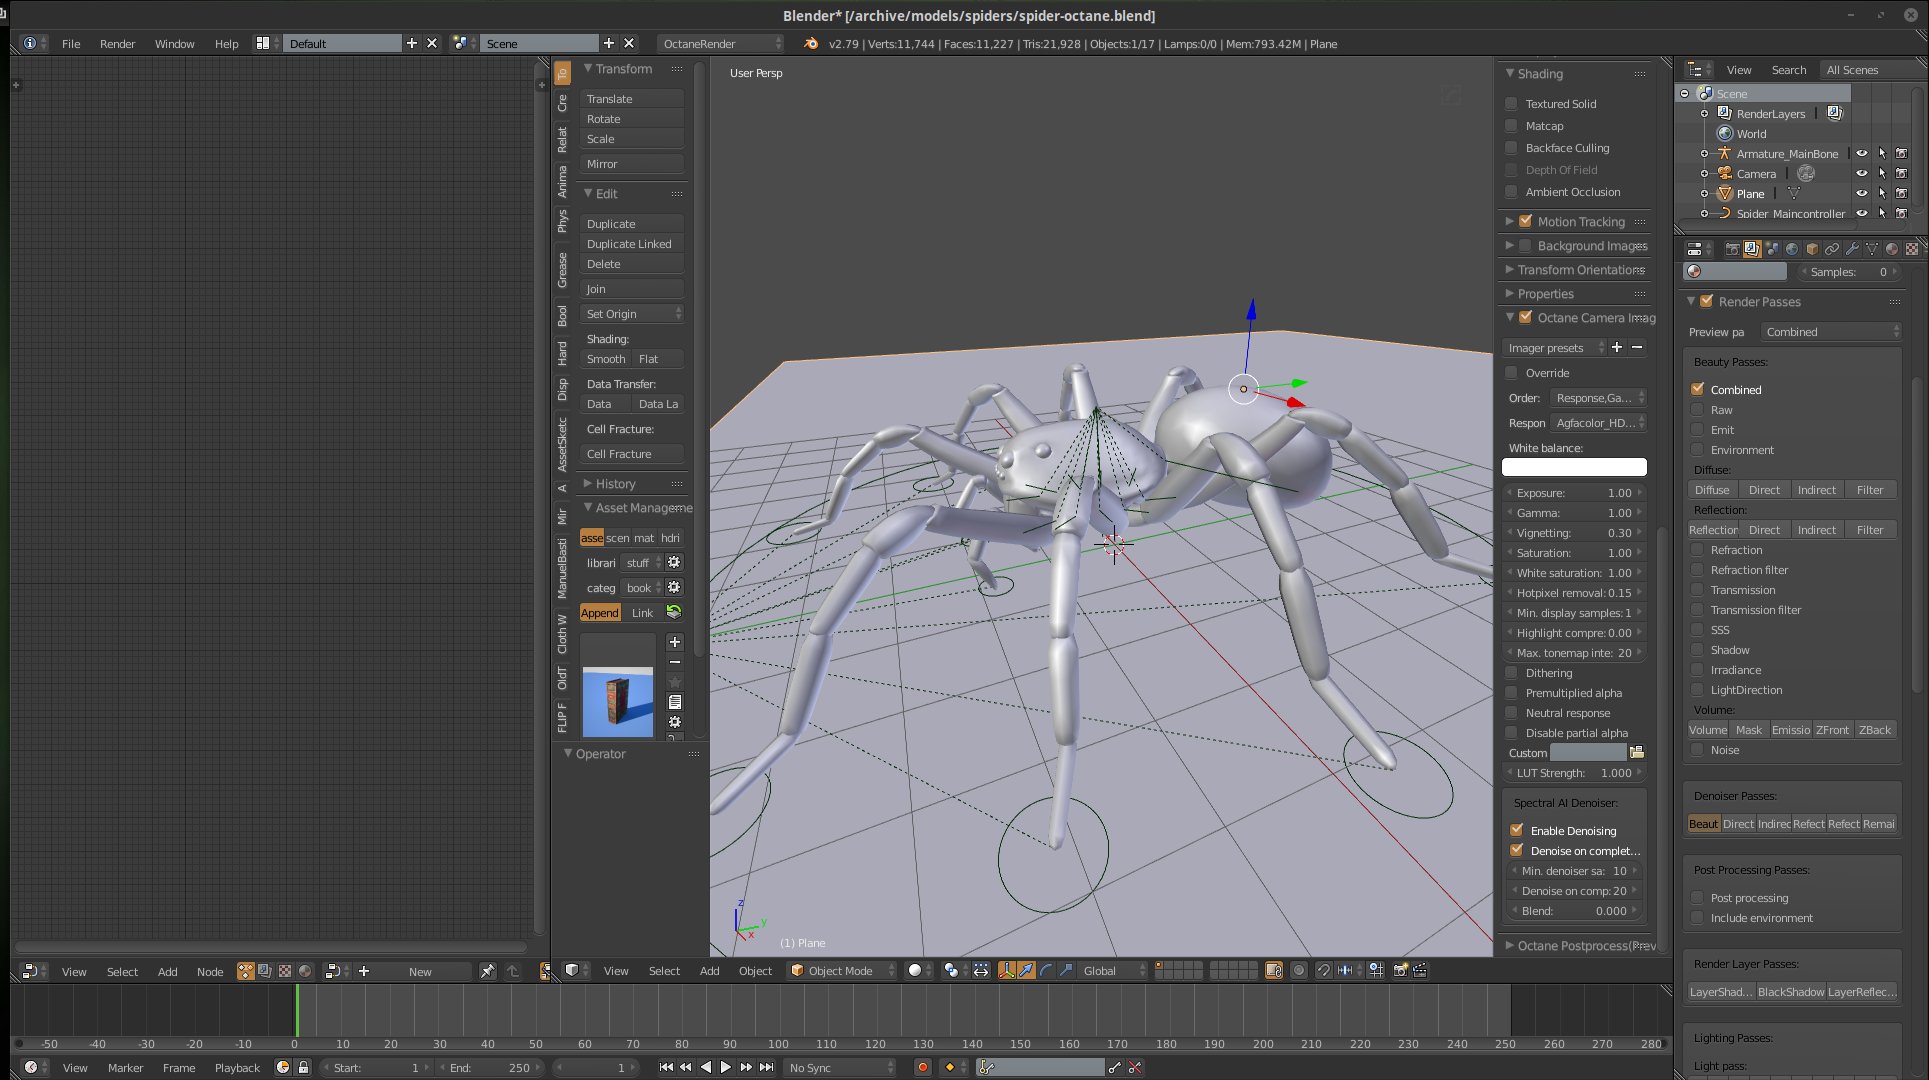1929x1080 pixels.
Task: Open the OctaneRender engine dropdown
Action: coord(721,43)
